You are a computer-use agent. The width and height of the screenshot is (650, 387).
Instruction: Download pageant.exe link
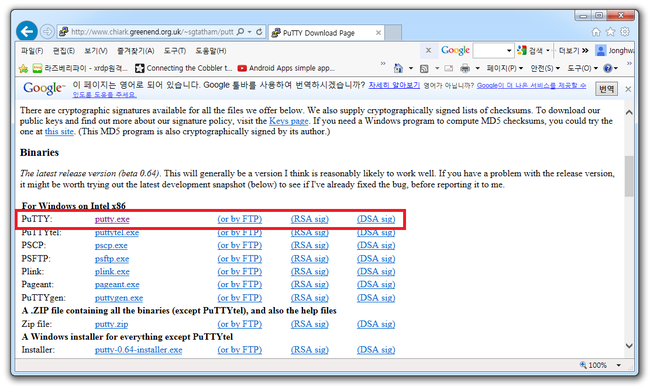pyautogui.click(x=117, y=284)
